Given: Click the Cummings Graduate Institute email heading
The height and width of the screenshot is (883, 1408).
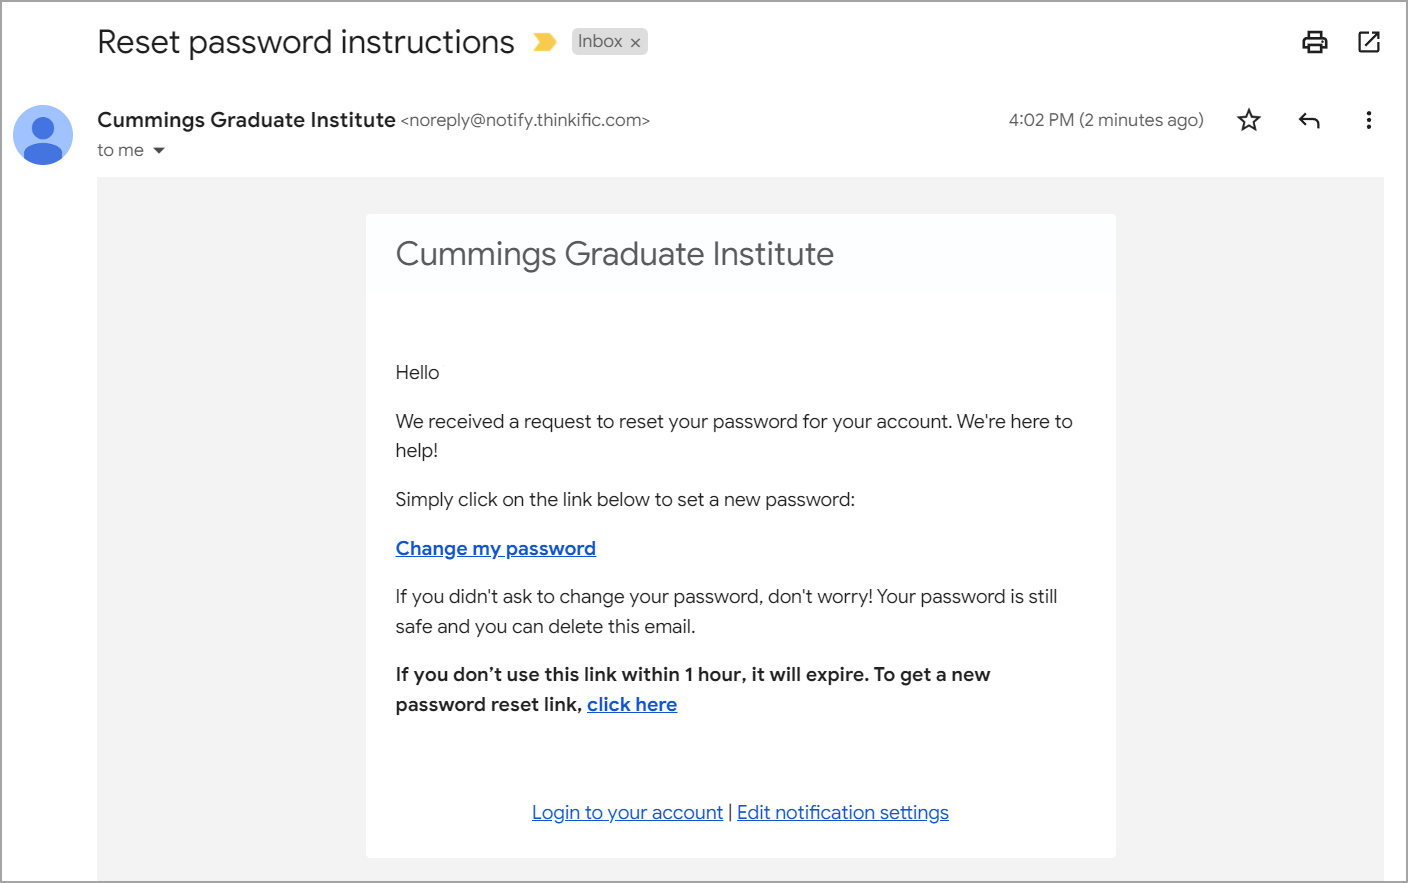Looking at the screenshot, I should point(614,254).
